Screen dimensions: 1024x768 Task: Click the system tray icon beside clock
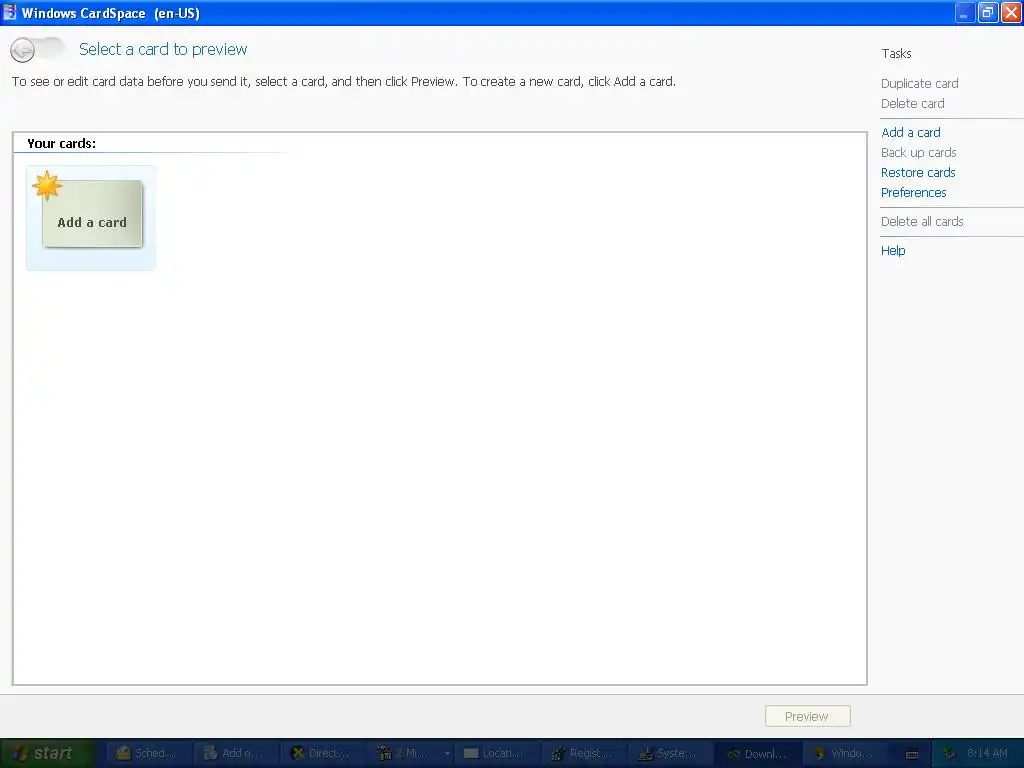pyautogui.click(x=950, y=753)
